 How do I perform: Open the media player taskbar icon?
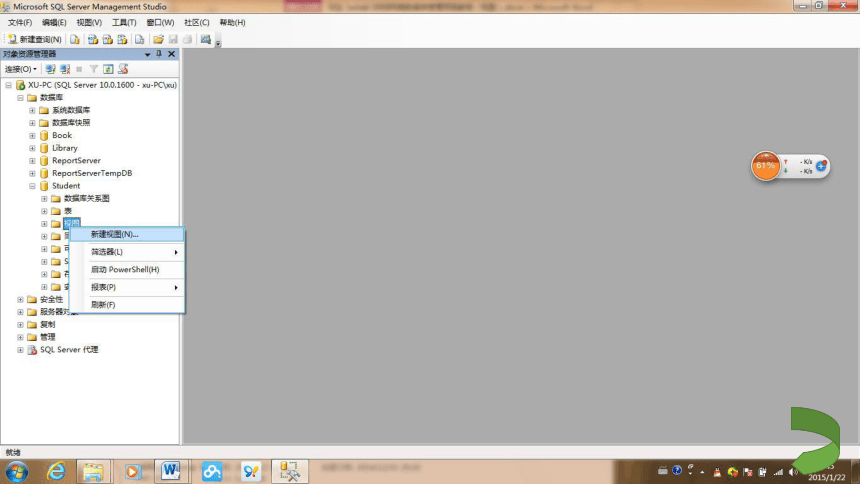(132, 472)
